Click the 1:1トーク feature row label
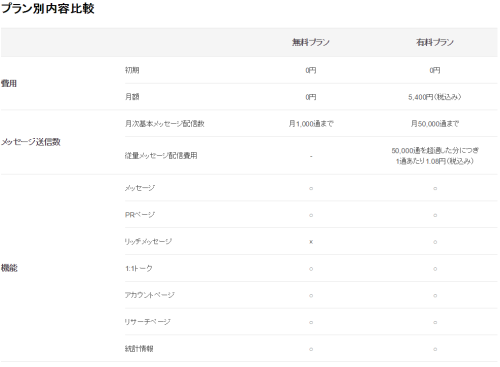 click(x=139, y=268)
